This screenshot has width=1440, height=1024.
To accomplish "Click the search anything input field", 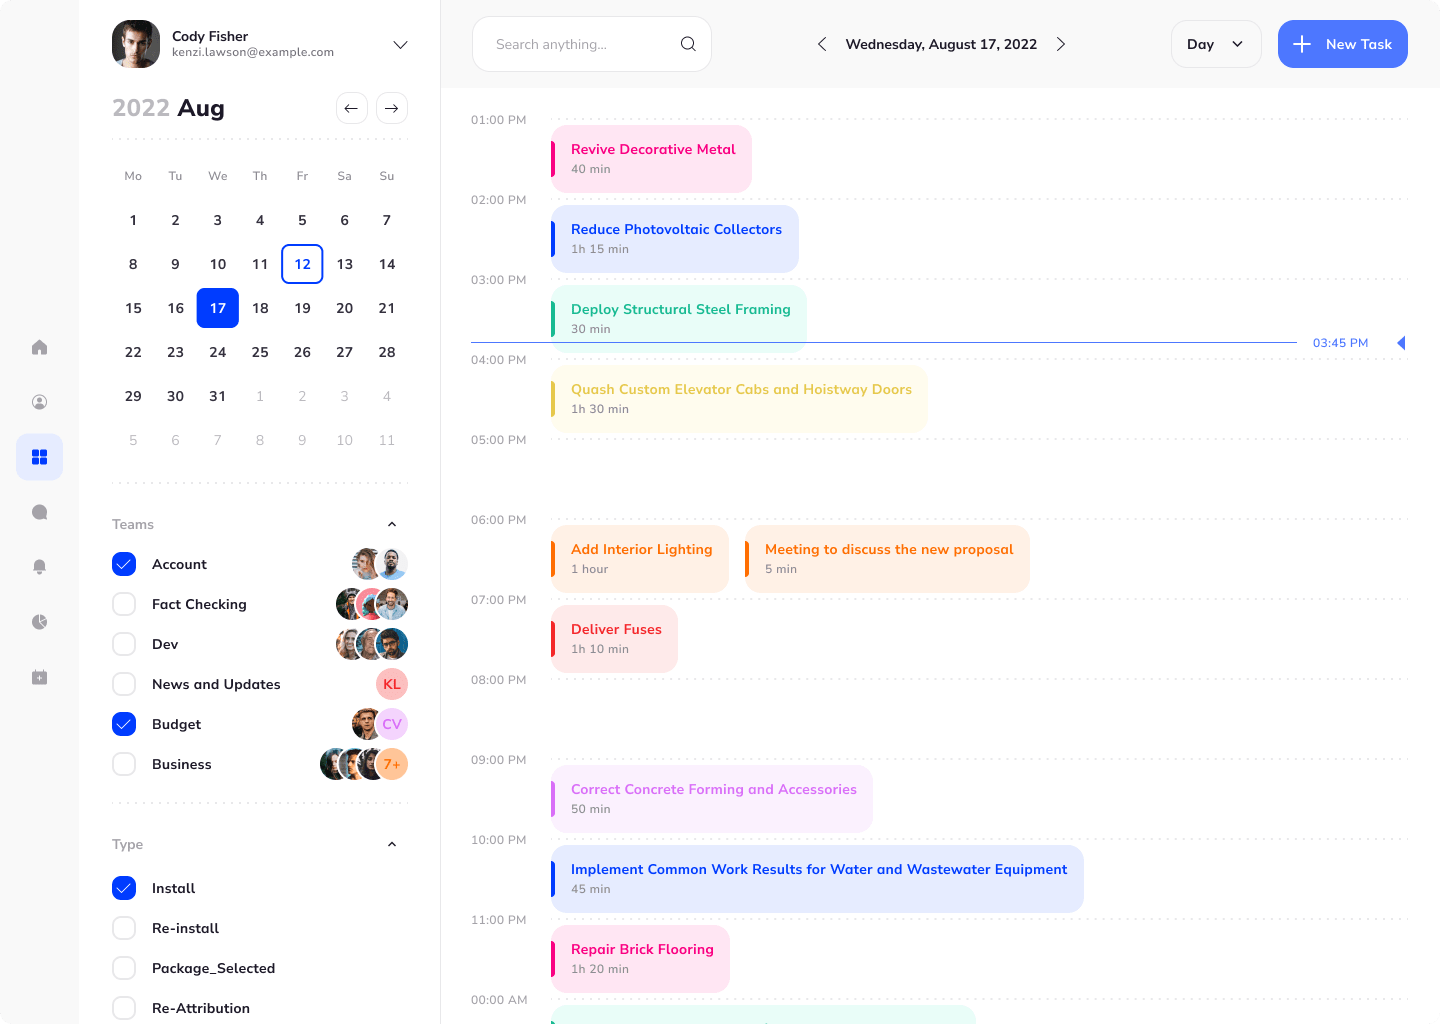I will click(x=570, y=44).
